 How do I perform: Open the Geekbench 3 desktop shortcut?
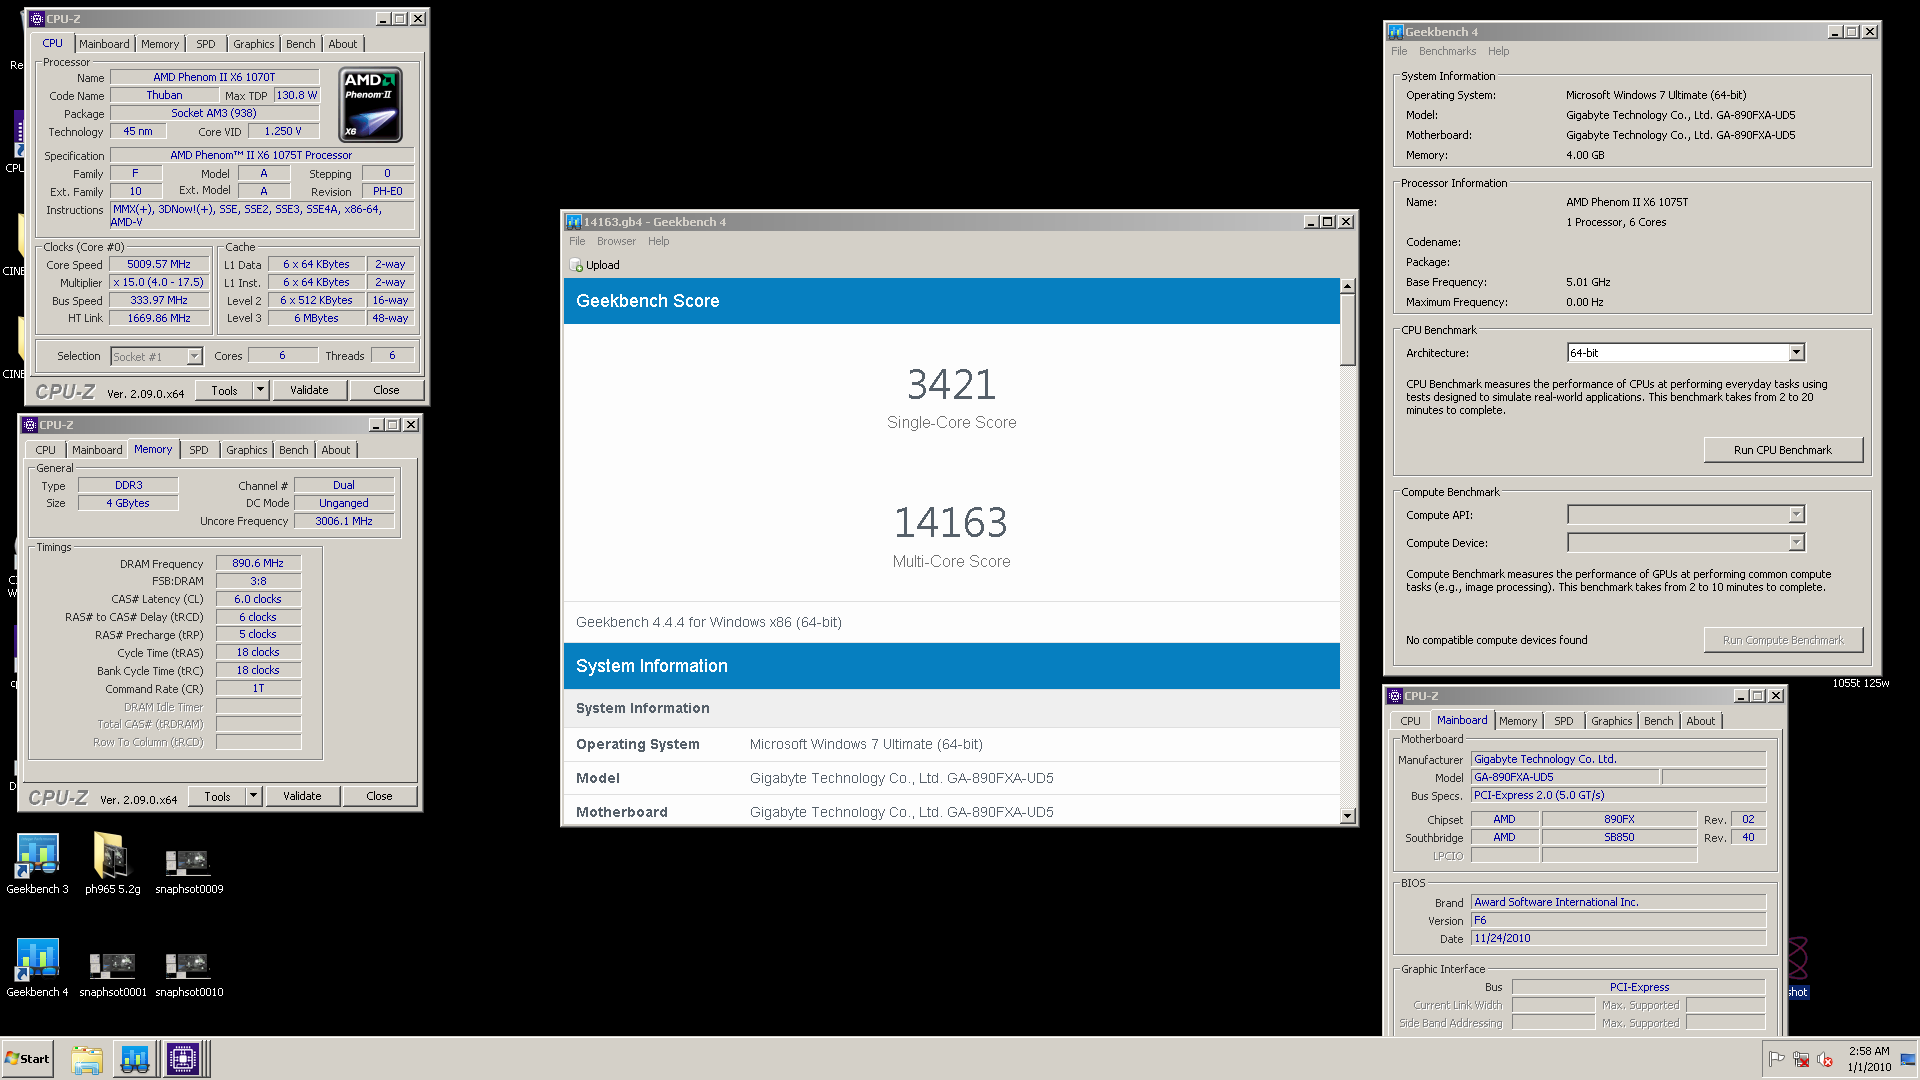(x=37, y=864)
